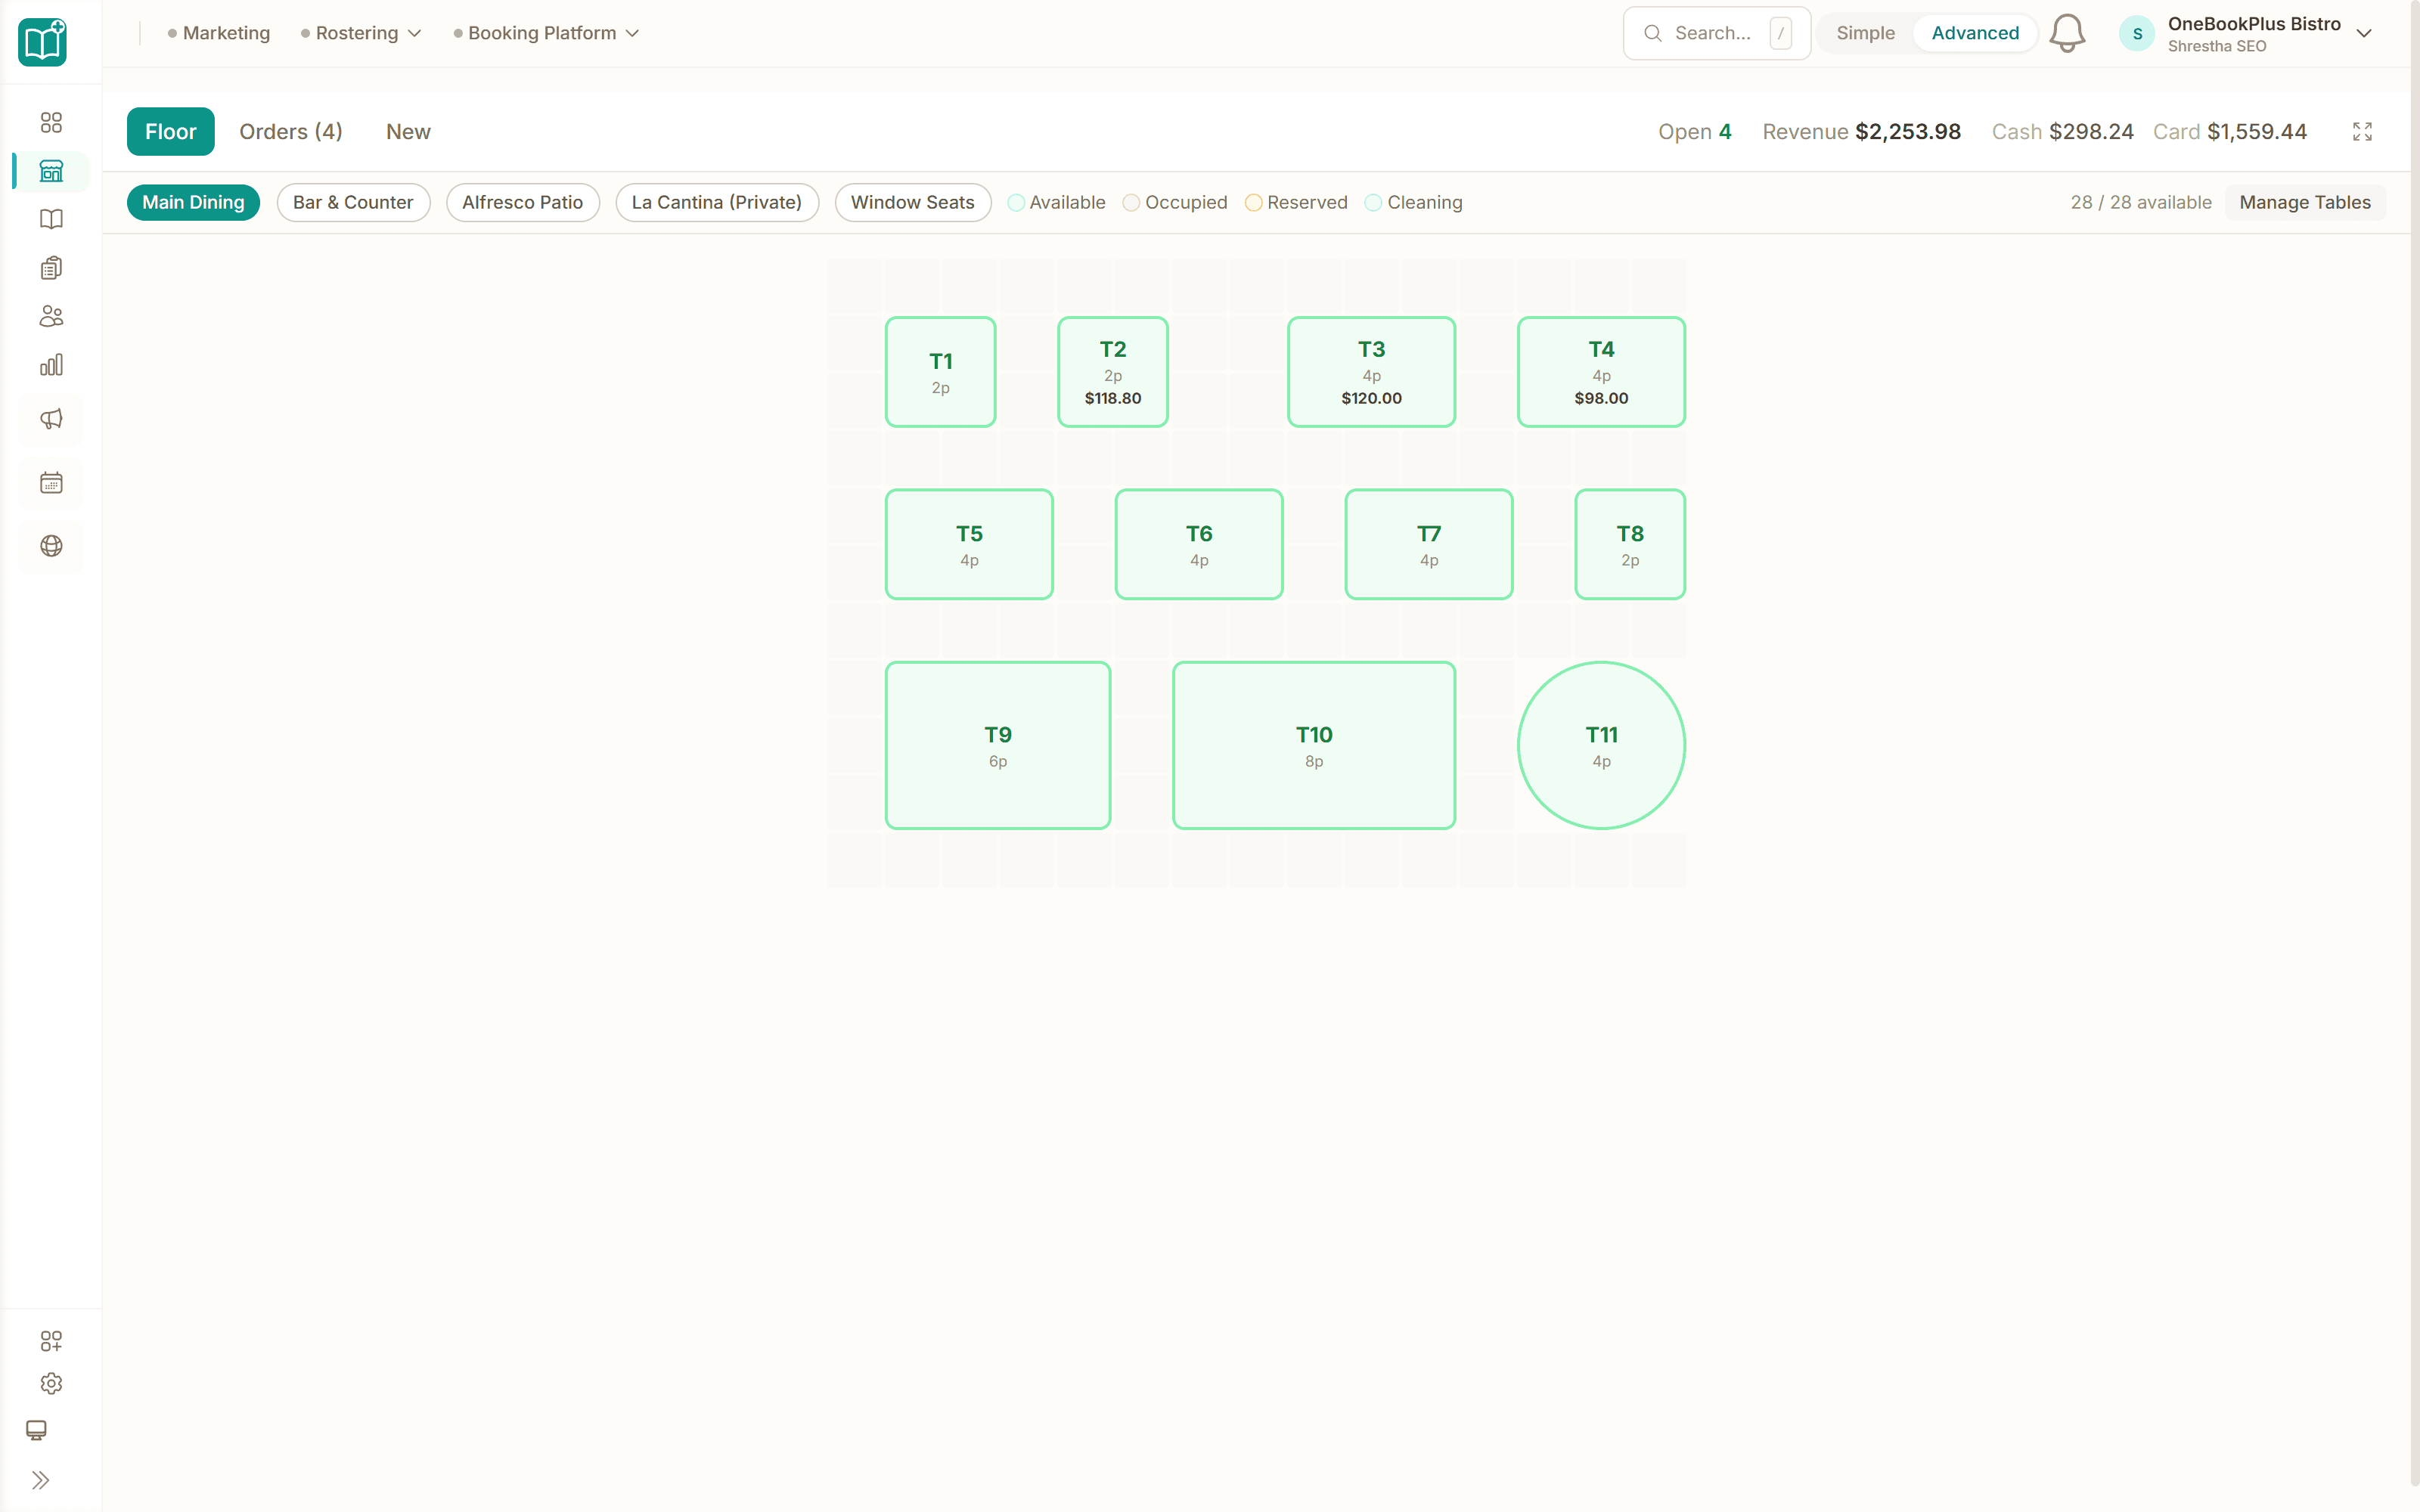
Task: Select the Alfresco Patio floor section
Action: (x=522, y=202)
